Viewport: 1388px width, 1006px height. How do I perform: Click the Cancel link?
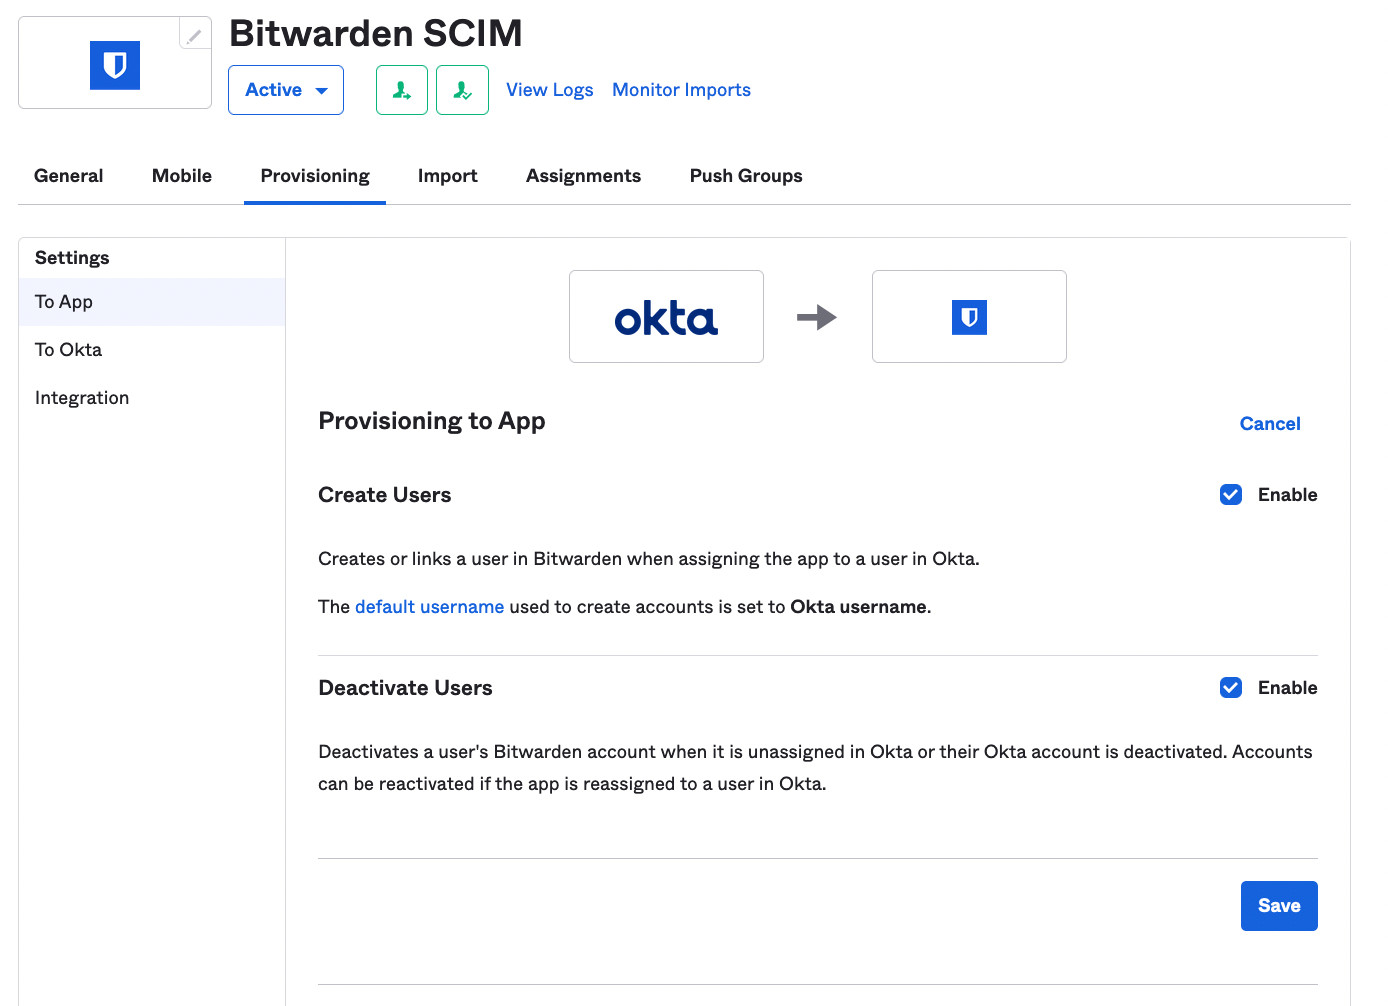tap(1270, 424)
